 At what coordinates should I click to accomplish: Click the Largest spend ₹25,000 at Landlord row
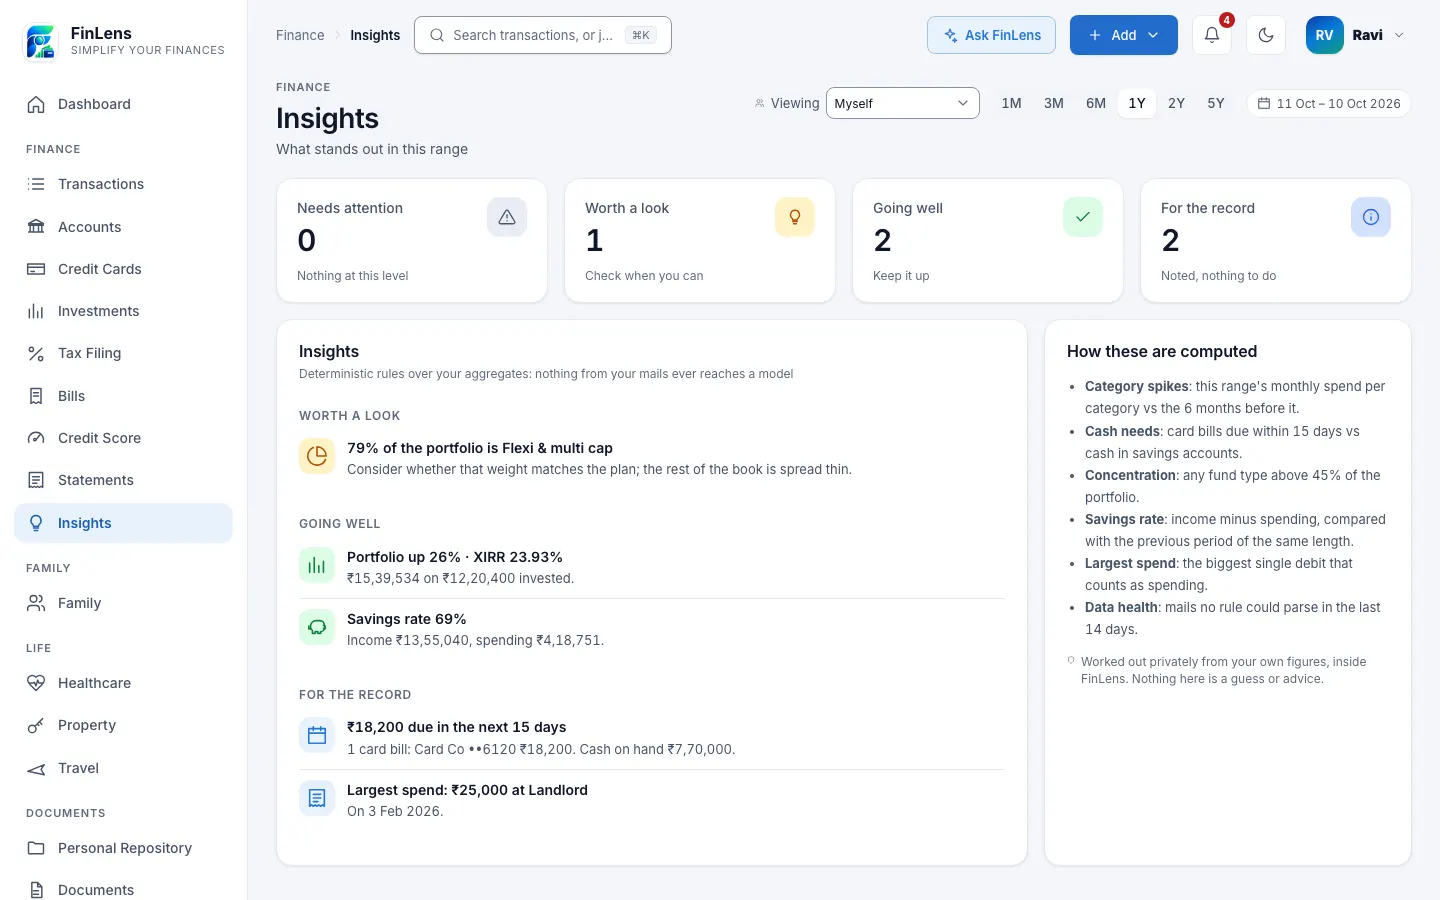click(651, 800)
